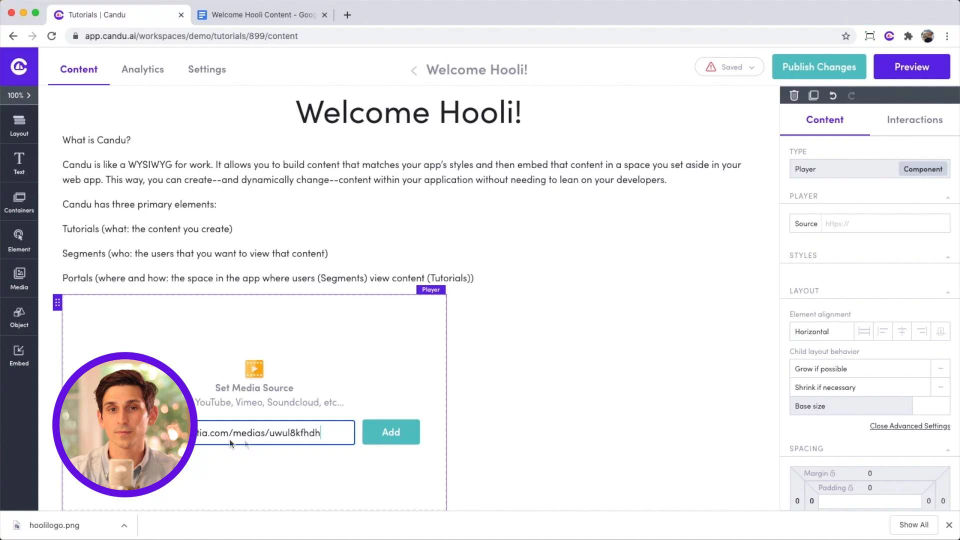The height and width of the screenshot is (540, 960).
Task: Open the Object tool in sidebar
Action: click(x=19, y=317)
